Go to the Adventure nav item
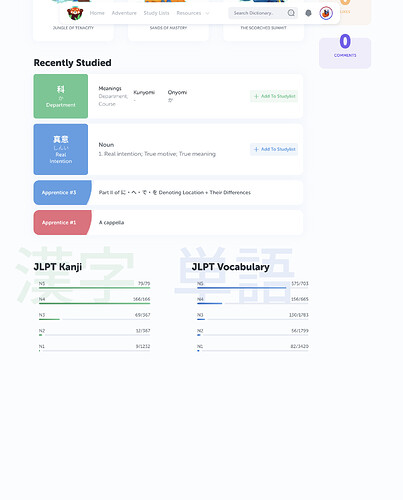The width and height of the screenshot is (403, 500). (124, 13)
